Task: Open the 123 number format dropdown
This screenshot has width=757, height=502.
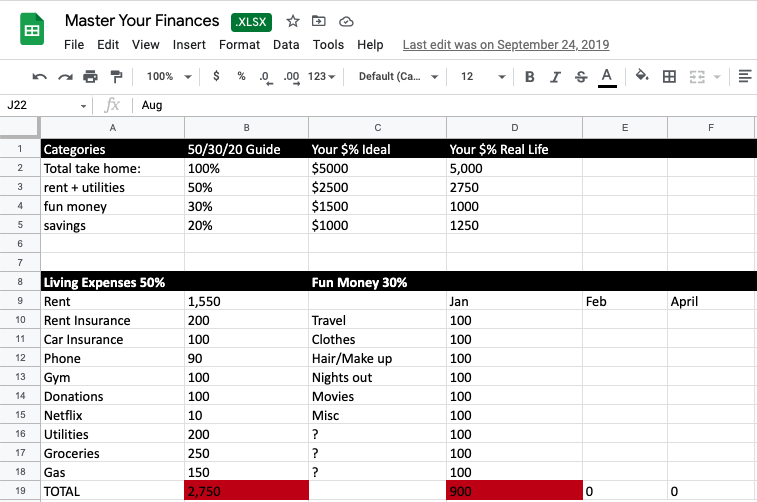Action: 322,76
